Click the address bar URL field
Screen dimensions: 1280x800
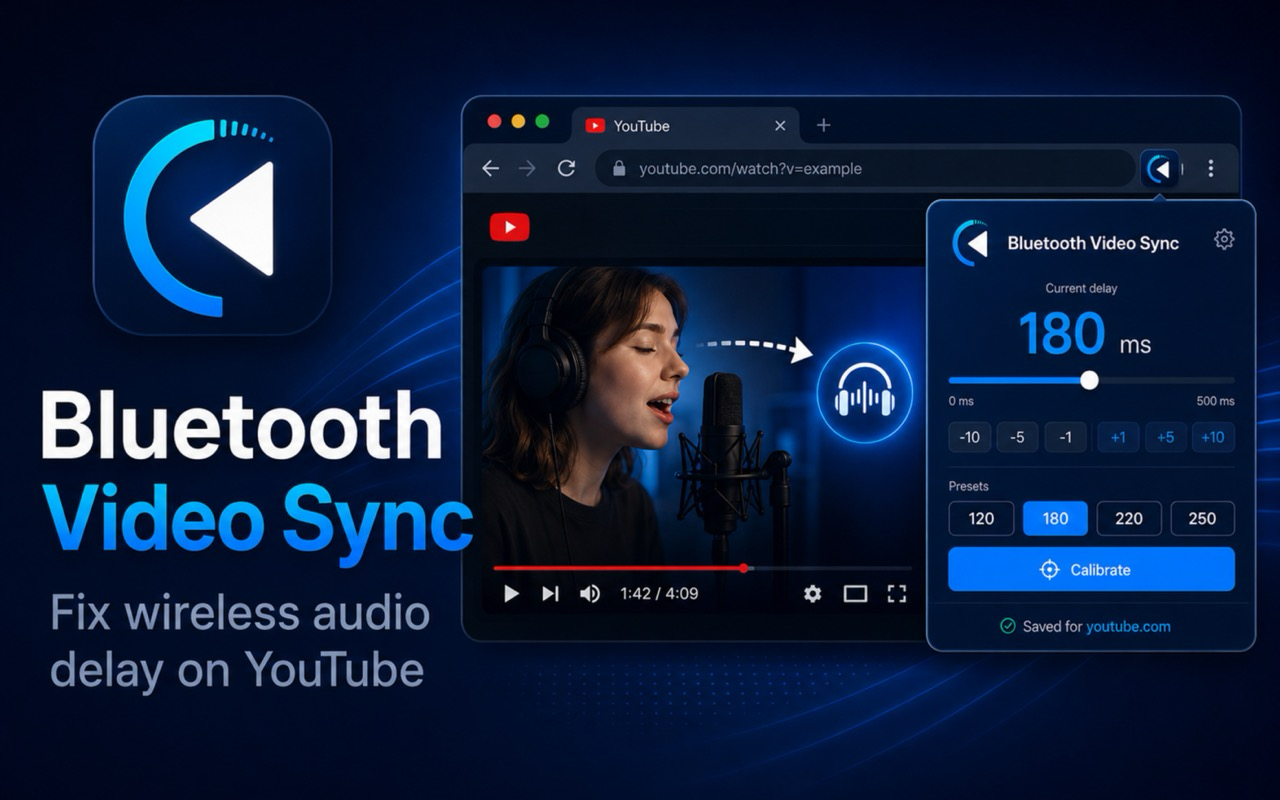coord(865,169)
